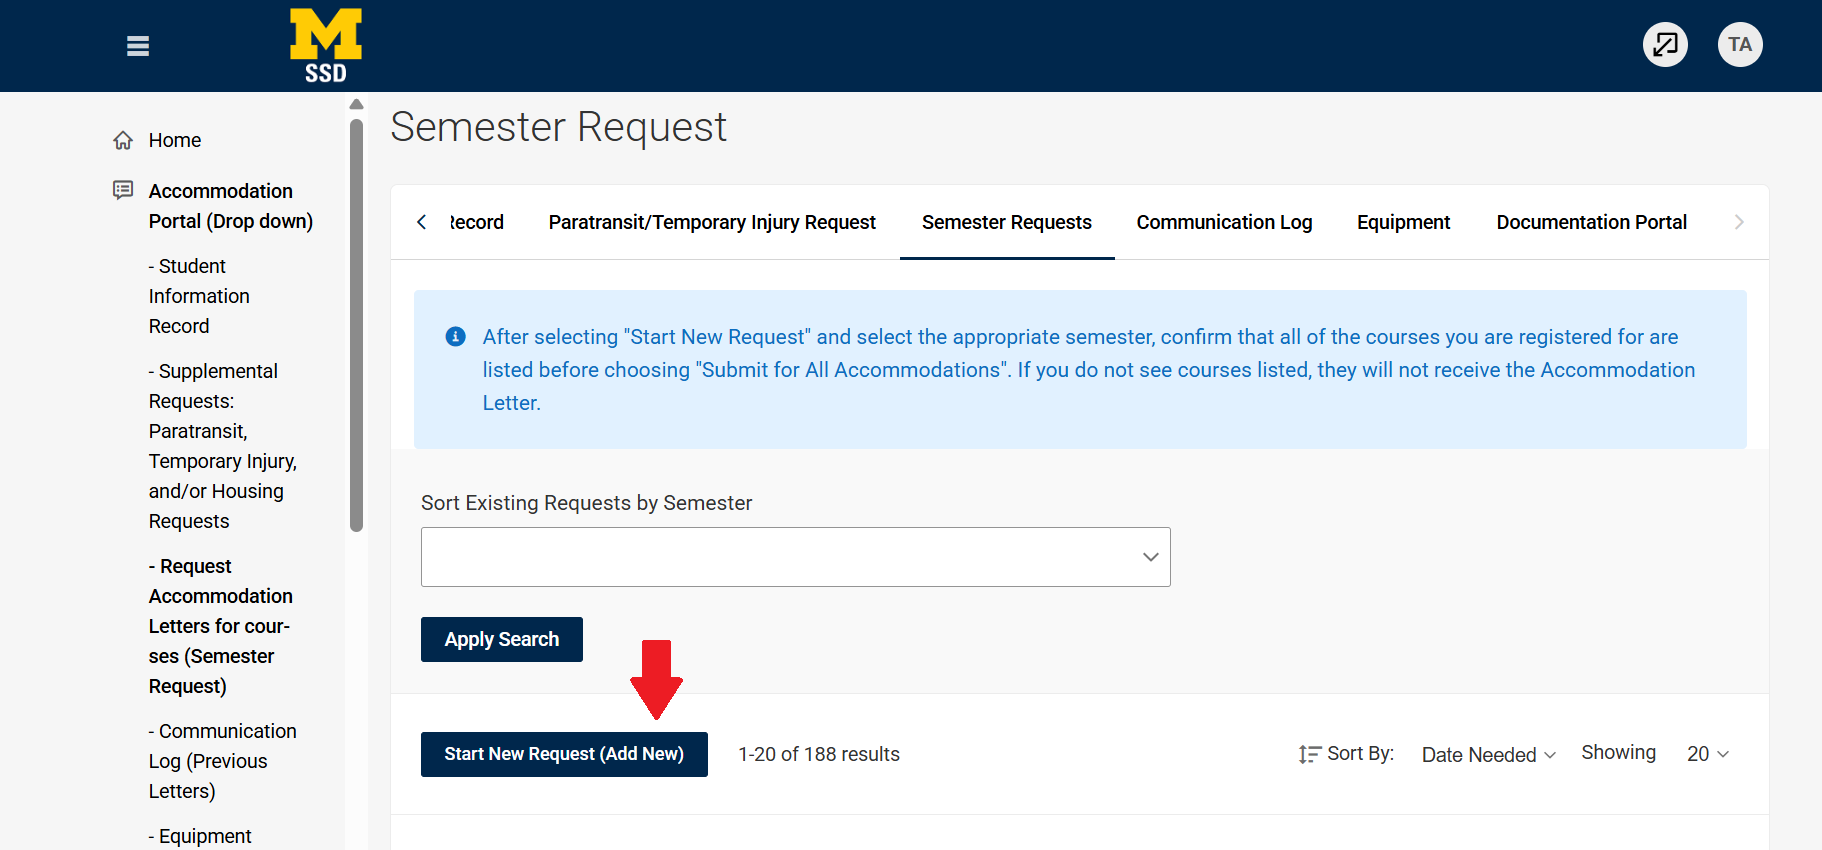Open the Showing 20 results dropdown

[1708, 754]
